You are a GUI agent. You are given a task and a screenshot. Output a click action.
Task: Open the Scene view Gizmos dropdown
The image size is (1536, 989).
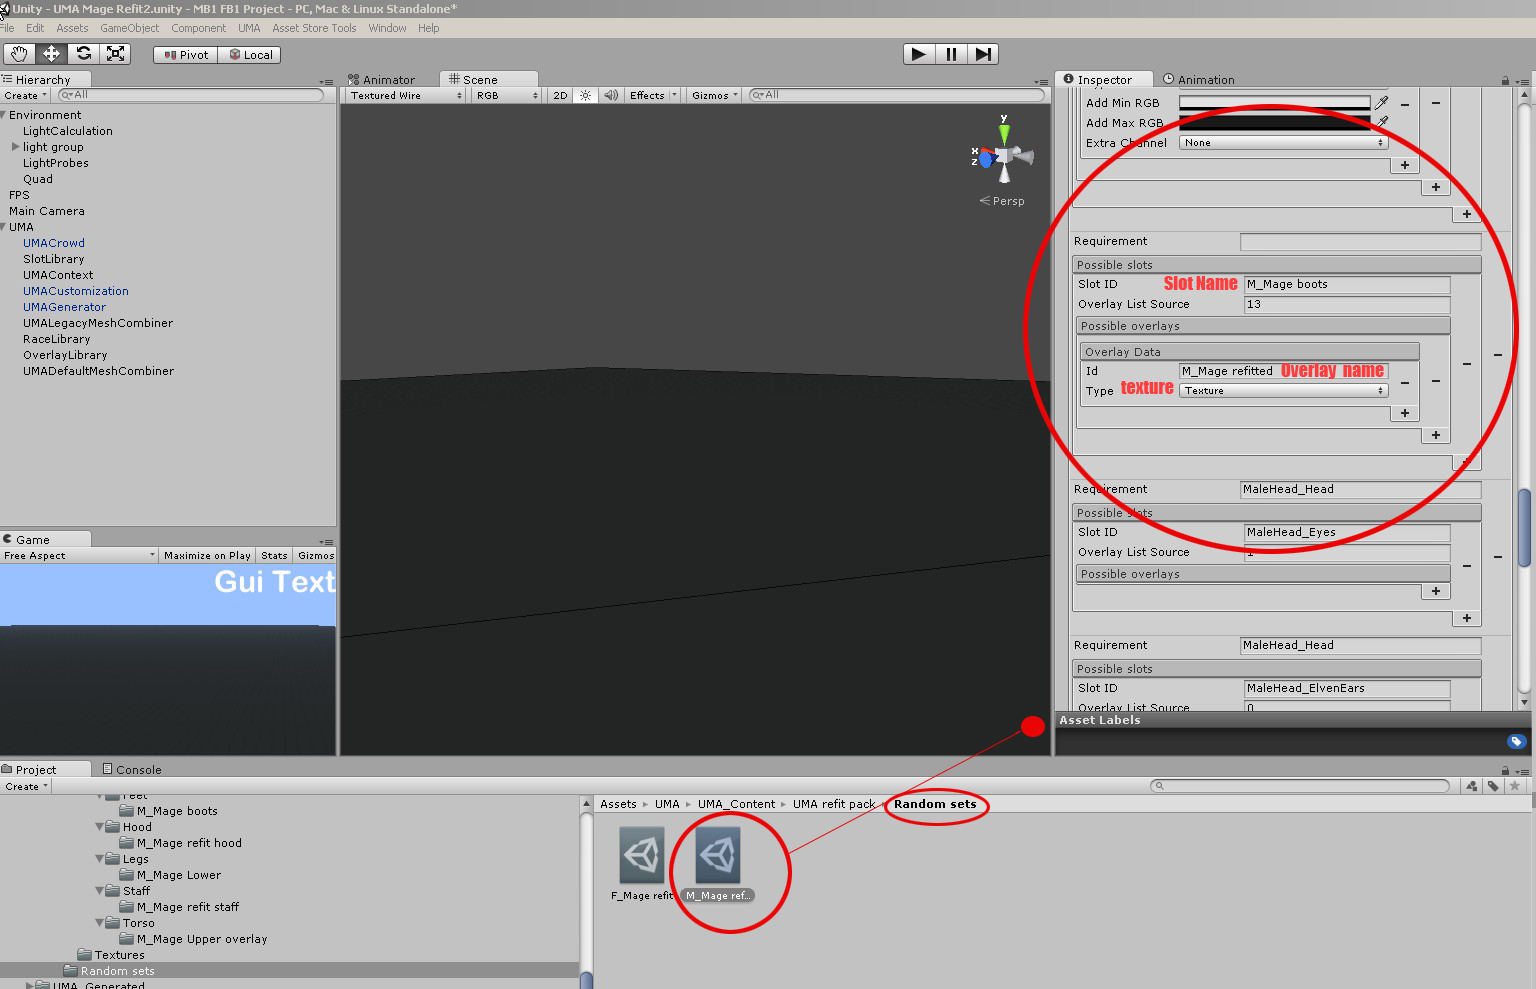point(714,96)
